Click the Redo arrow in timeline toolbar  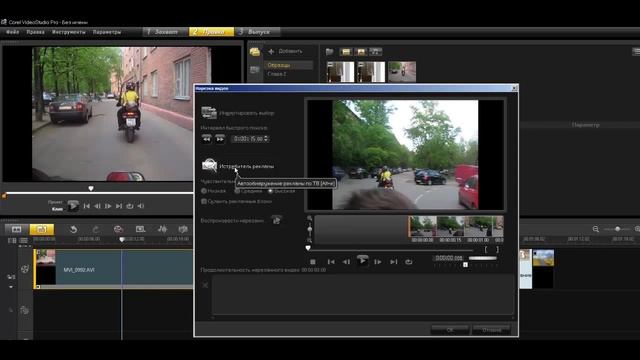[96, 229]
